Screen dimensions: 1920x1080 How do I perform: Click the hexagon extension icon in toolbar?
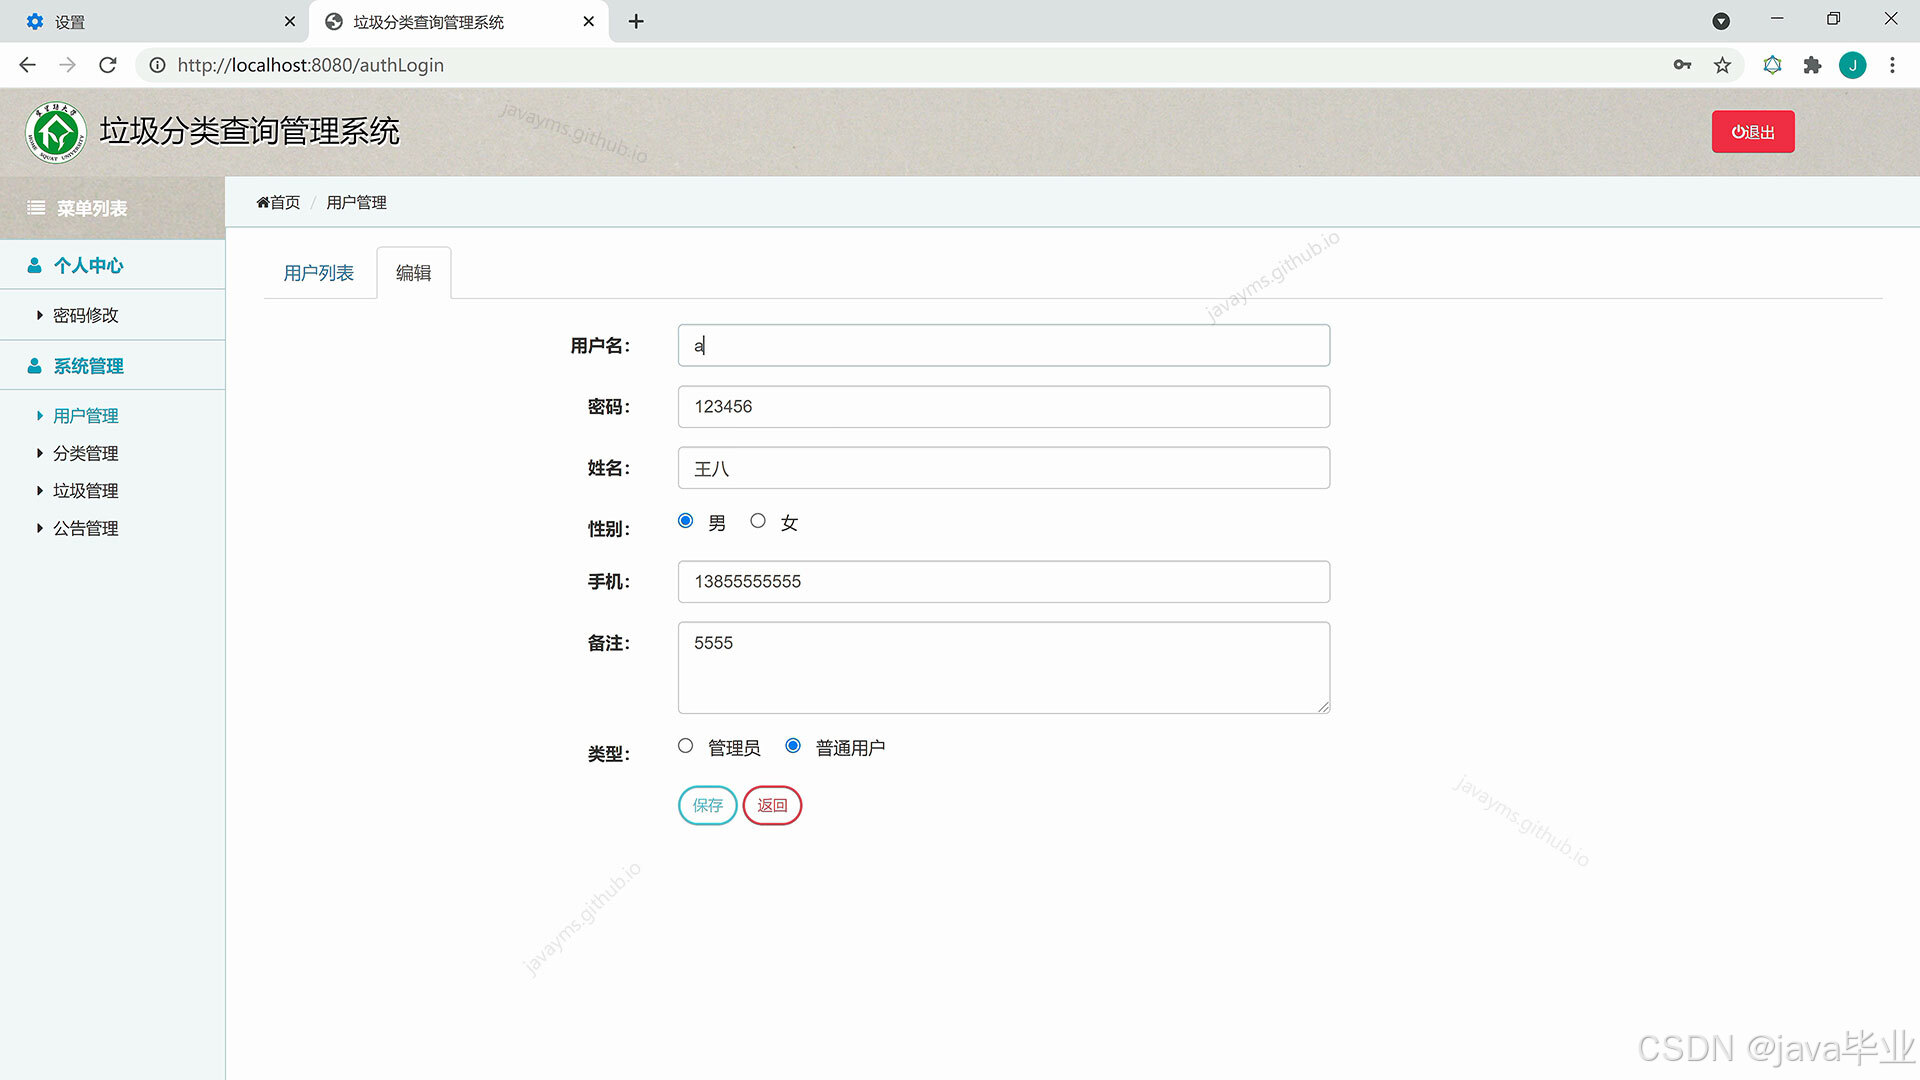coord(1772,65)
